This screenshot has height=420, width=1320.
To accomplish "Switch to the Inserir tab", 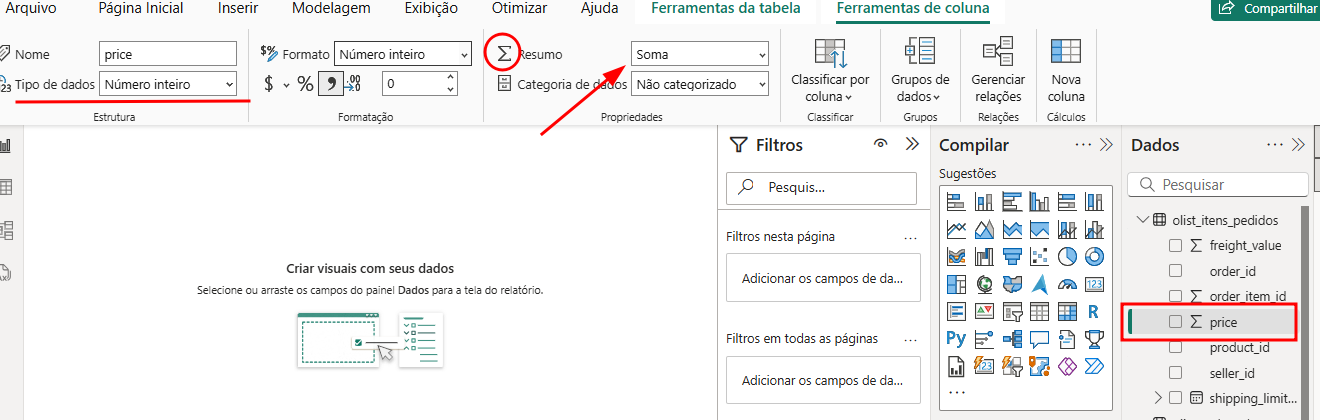I will click(x=238, y=9).
